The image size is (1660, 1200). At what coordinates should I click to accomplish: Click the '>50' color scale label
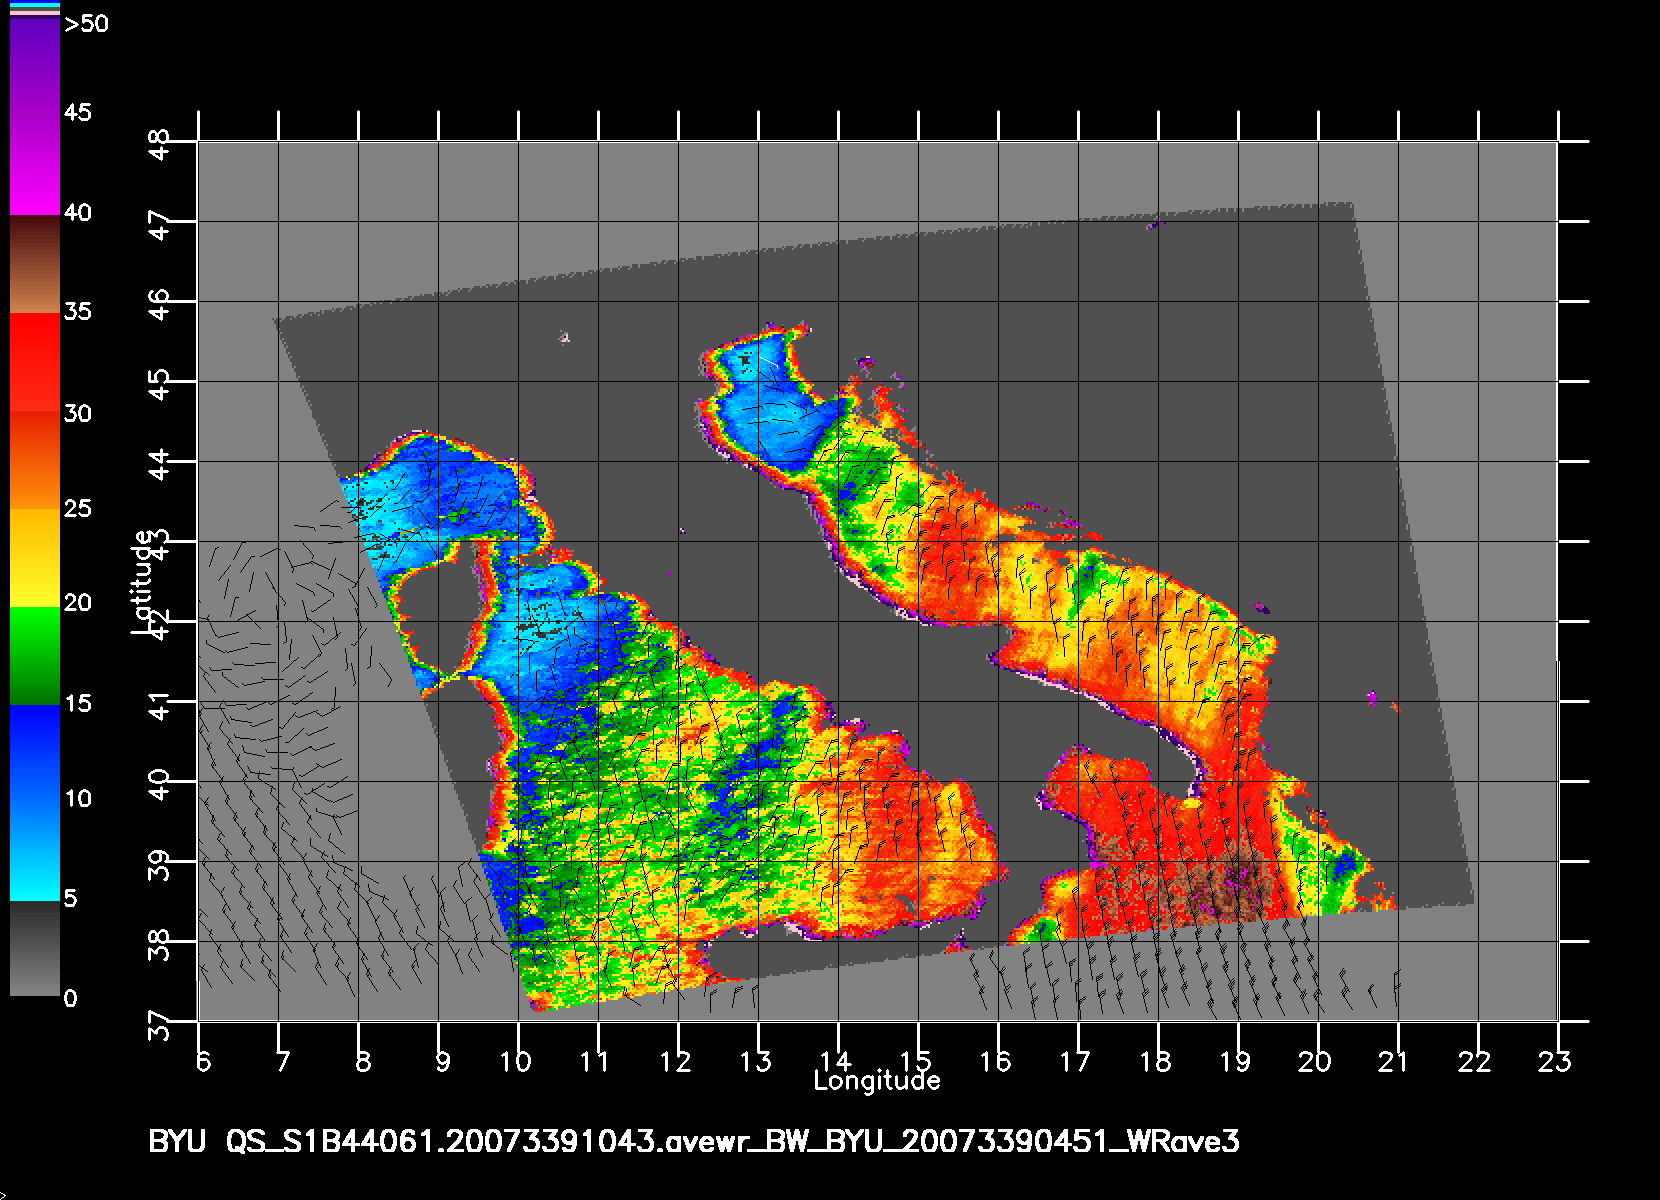coord(86,25)
